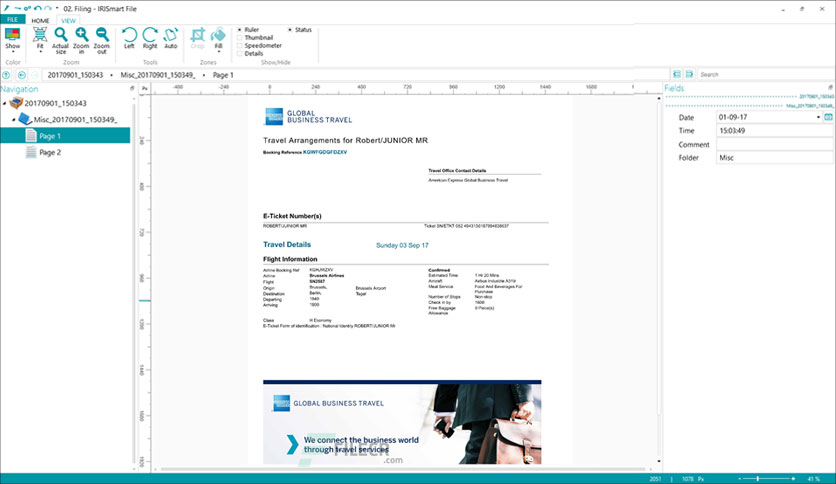Open the FILE tab
836x484 pixels.
pyautogui.click(x=12, y=20)
